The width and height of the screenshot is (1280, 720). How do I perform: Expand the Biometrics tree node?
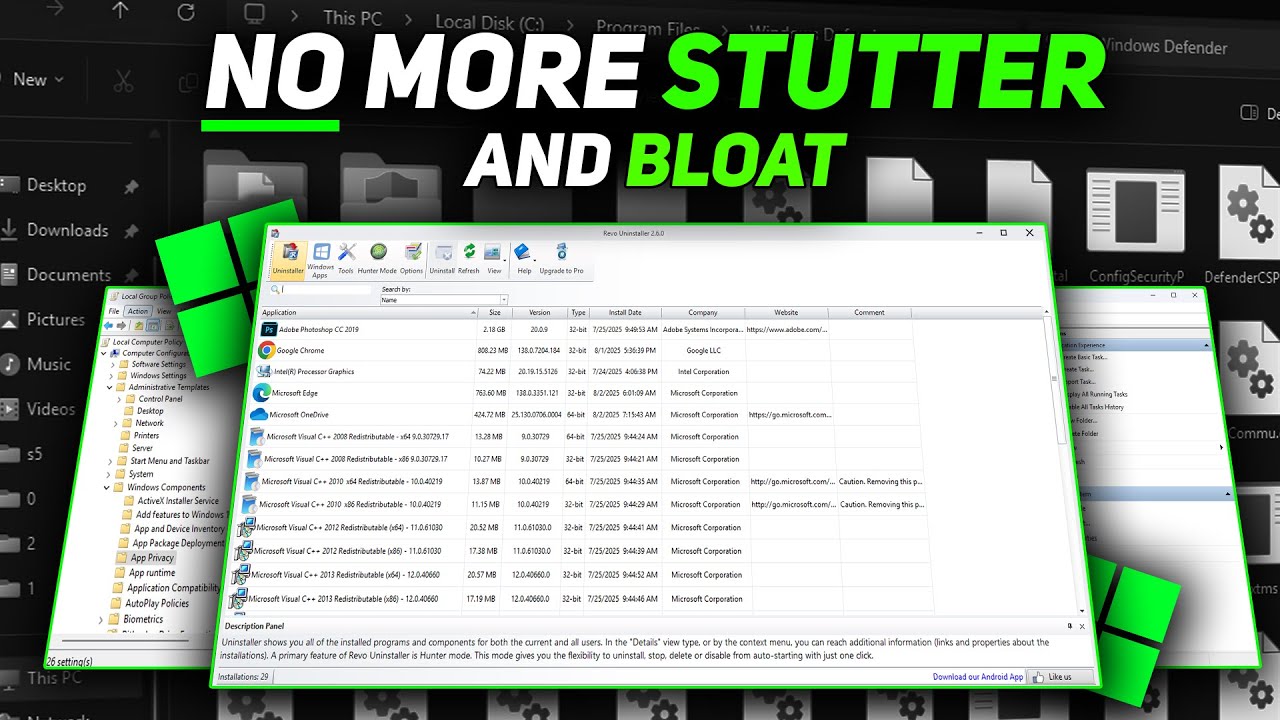point(102,620)
